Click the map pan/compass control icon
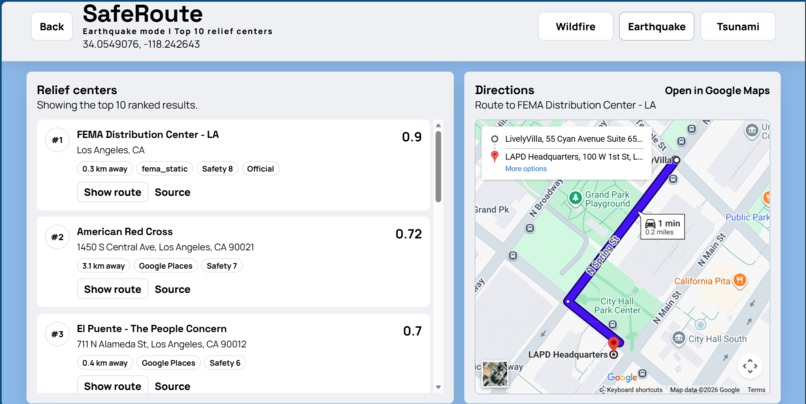This screenshot has width=806, height=404. (750, 366)
